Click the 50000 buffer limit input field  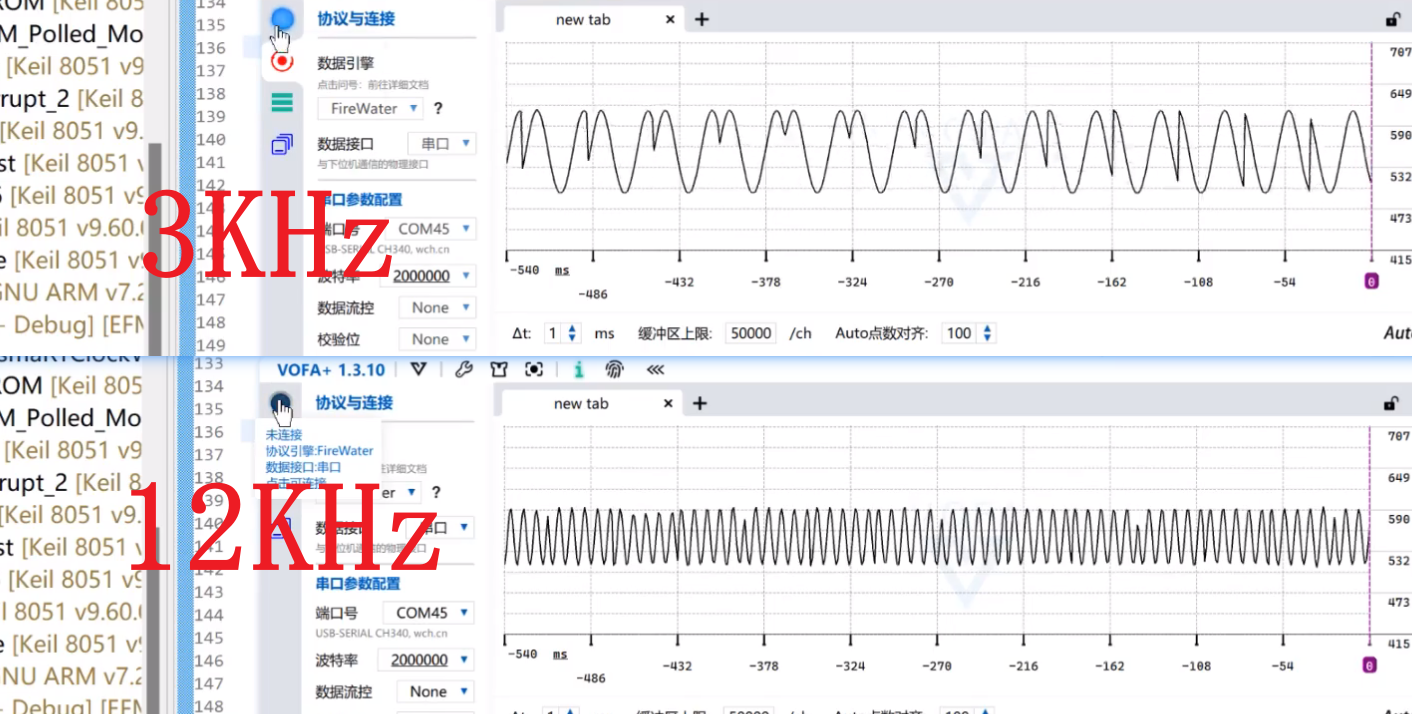[750, 333]
